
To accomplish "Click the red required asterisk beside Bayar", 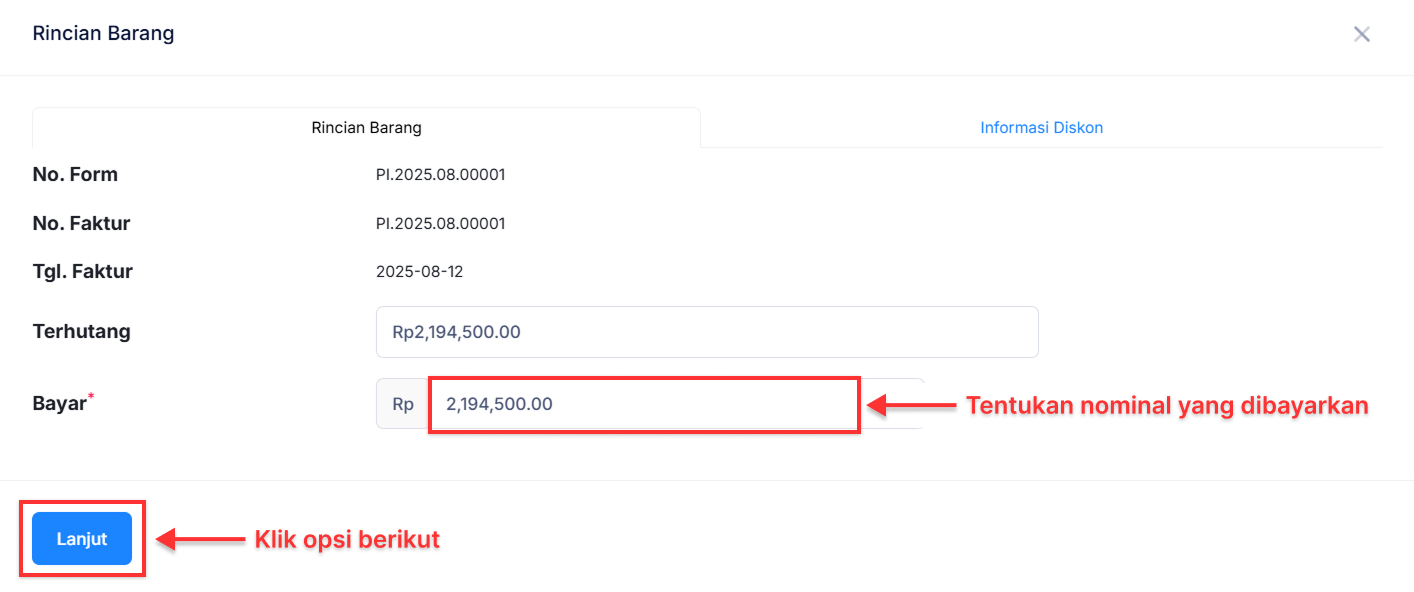I will click(x=91, y=398).
